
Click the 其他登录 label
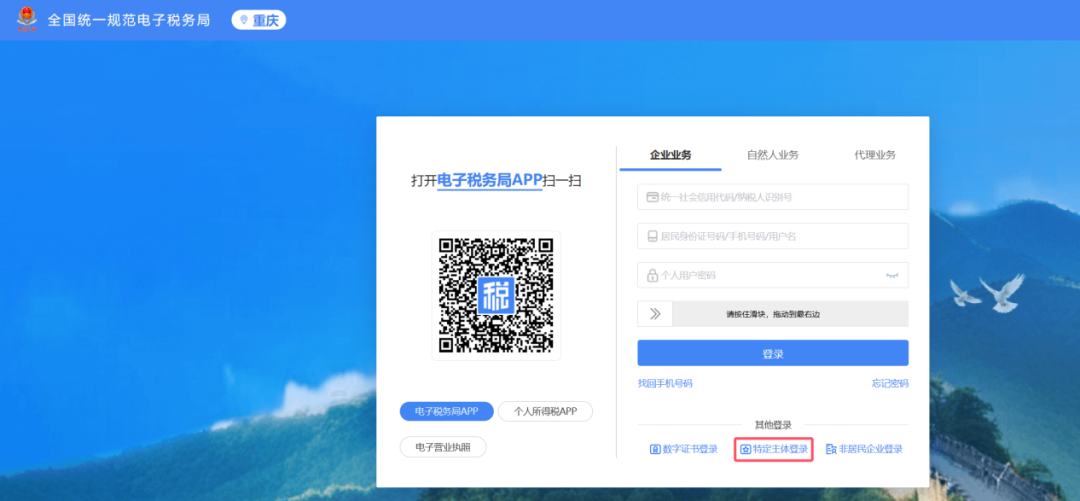(x=773, y=425)
